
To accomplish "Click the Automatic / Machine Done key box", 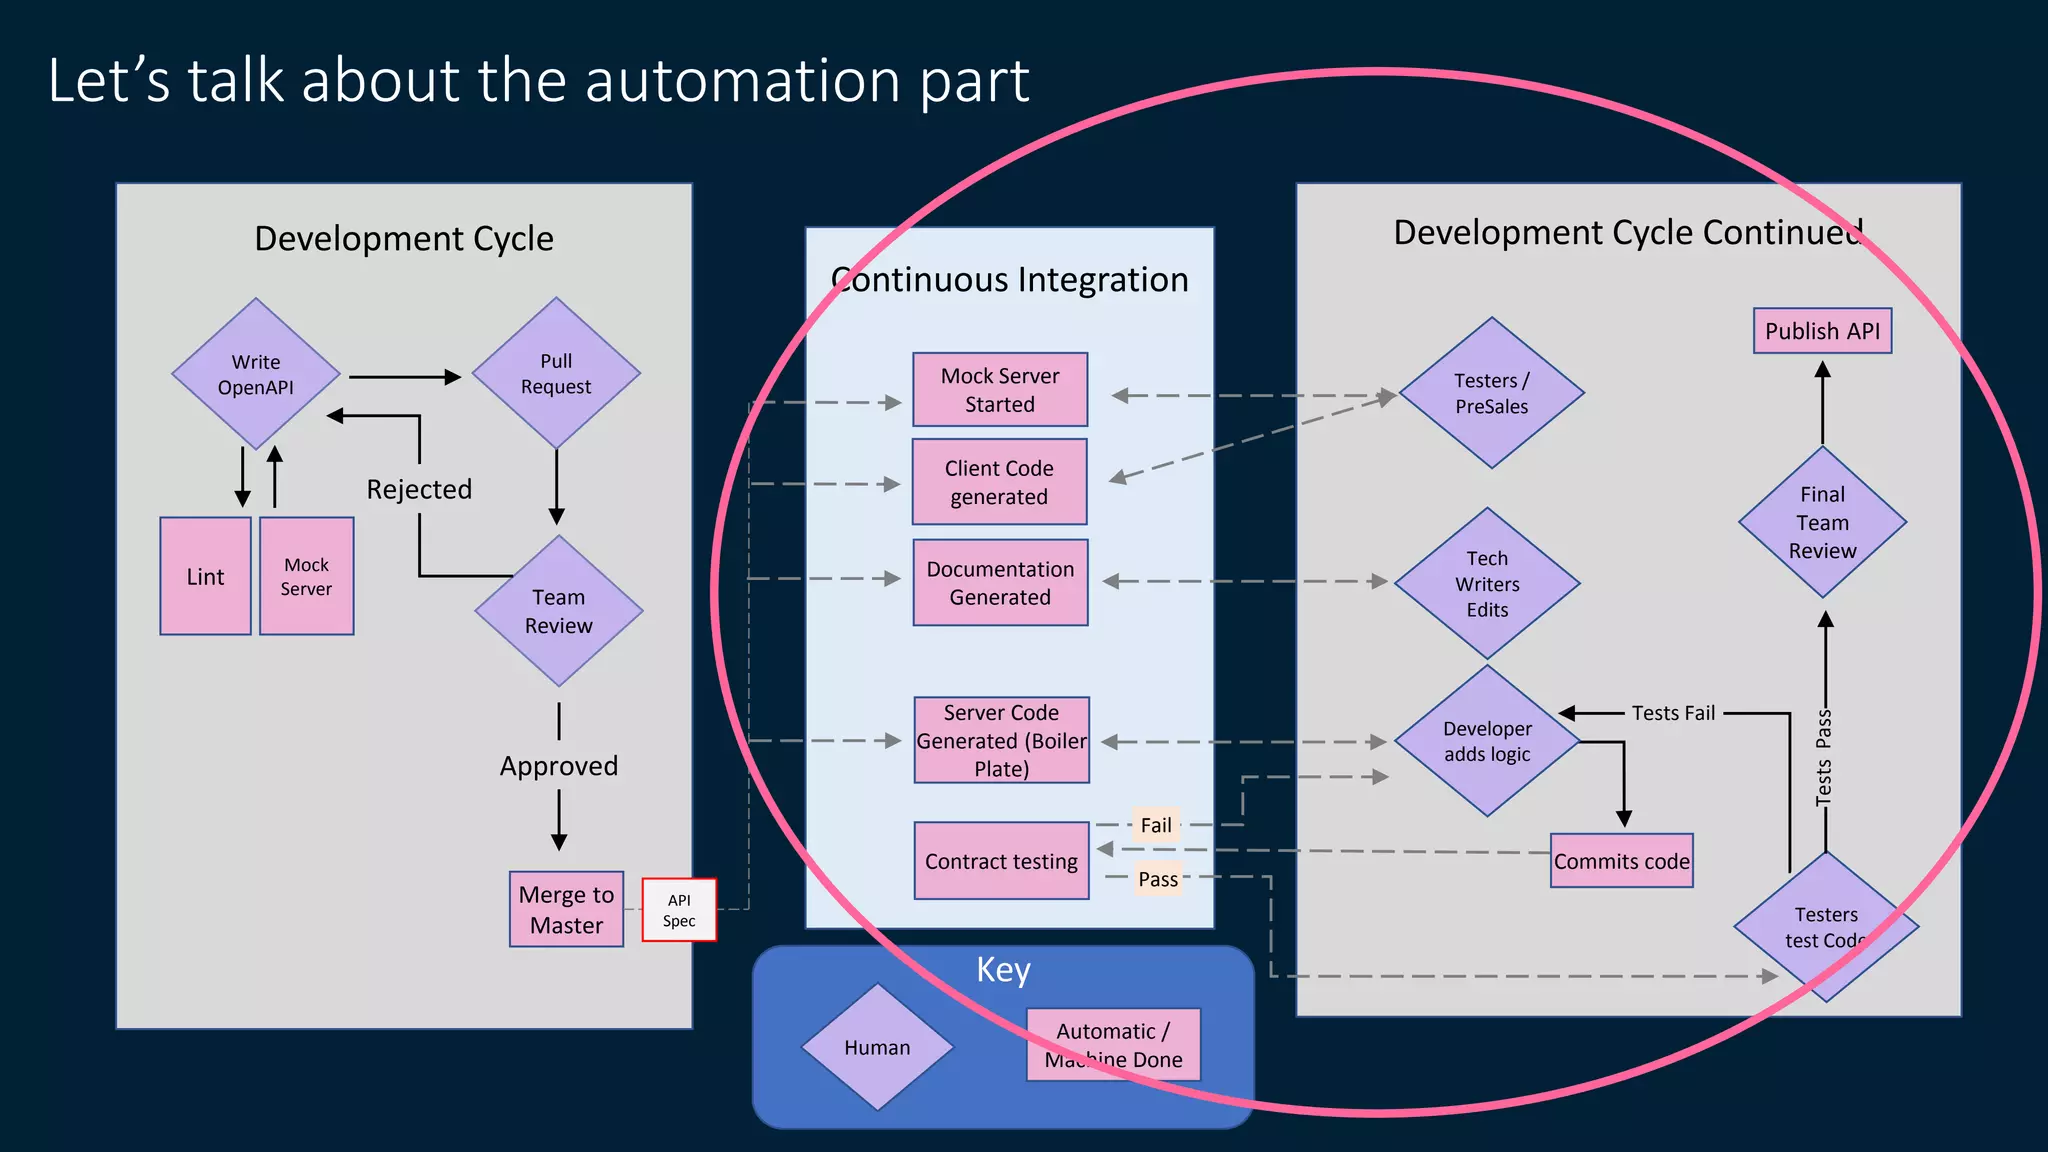I will [x=1113, y=1045].
